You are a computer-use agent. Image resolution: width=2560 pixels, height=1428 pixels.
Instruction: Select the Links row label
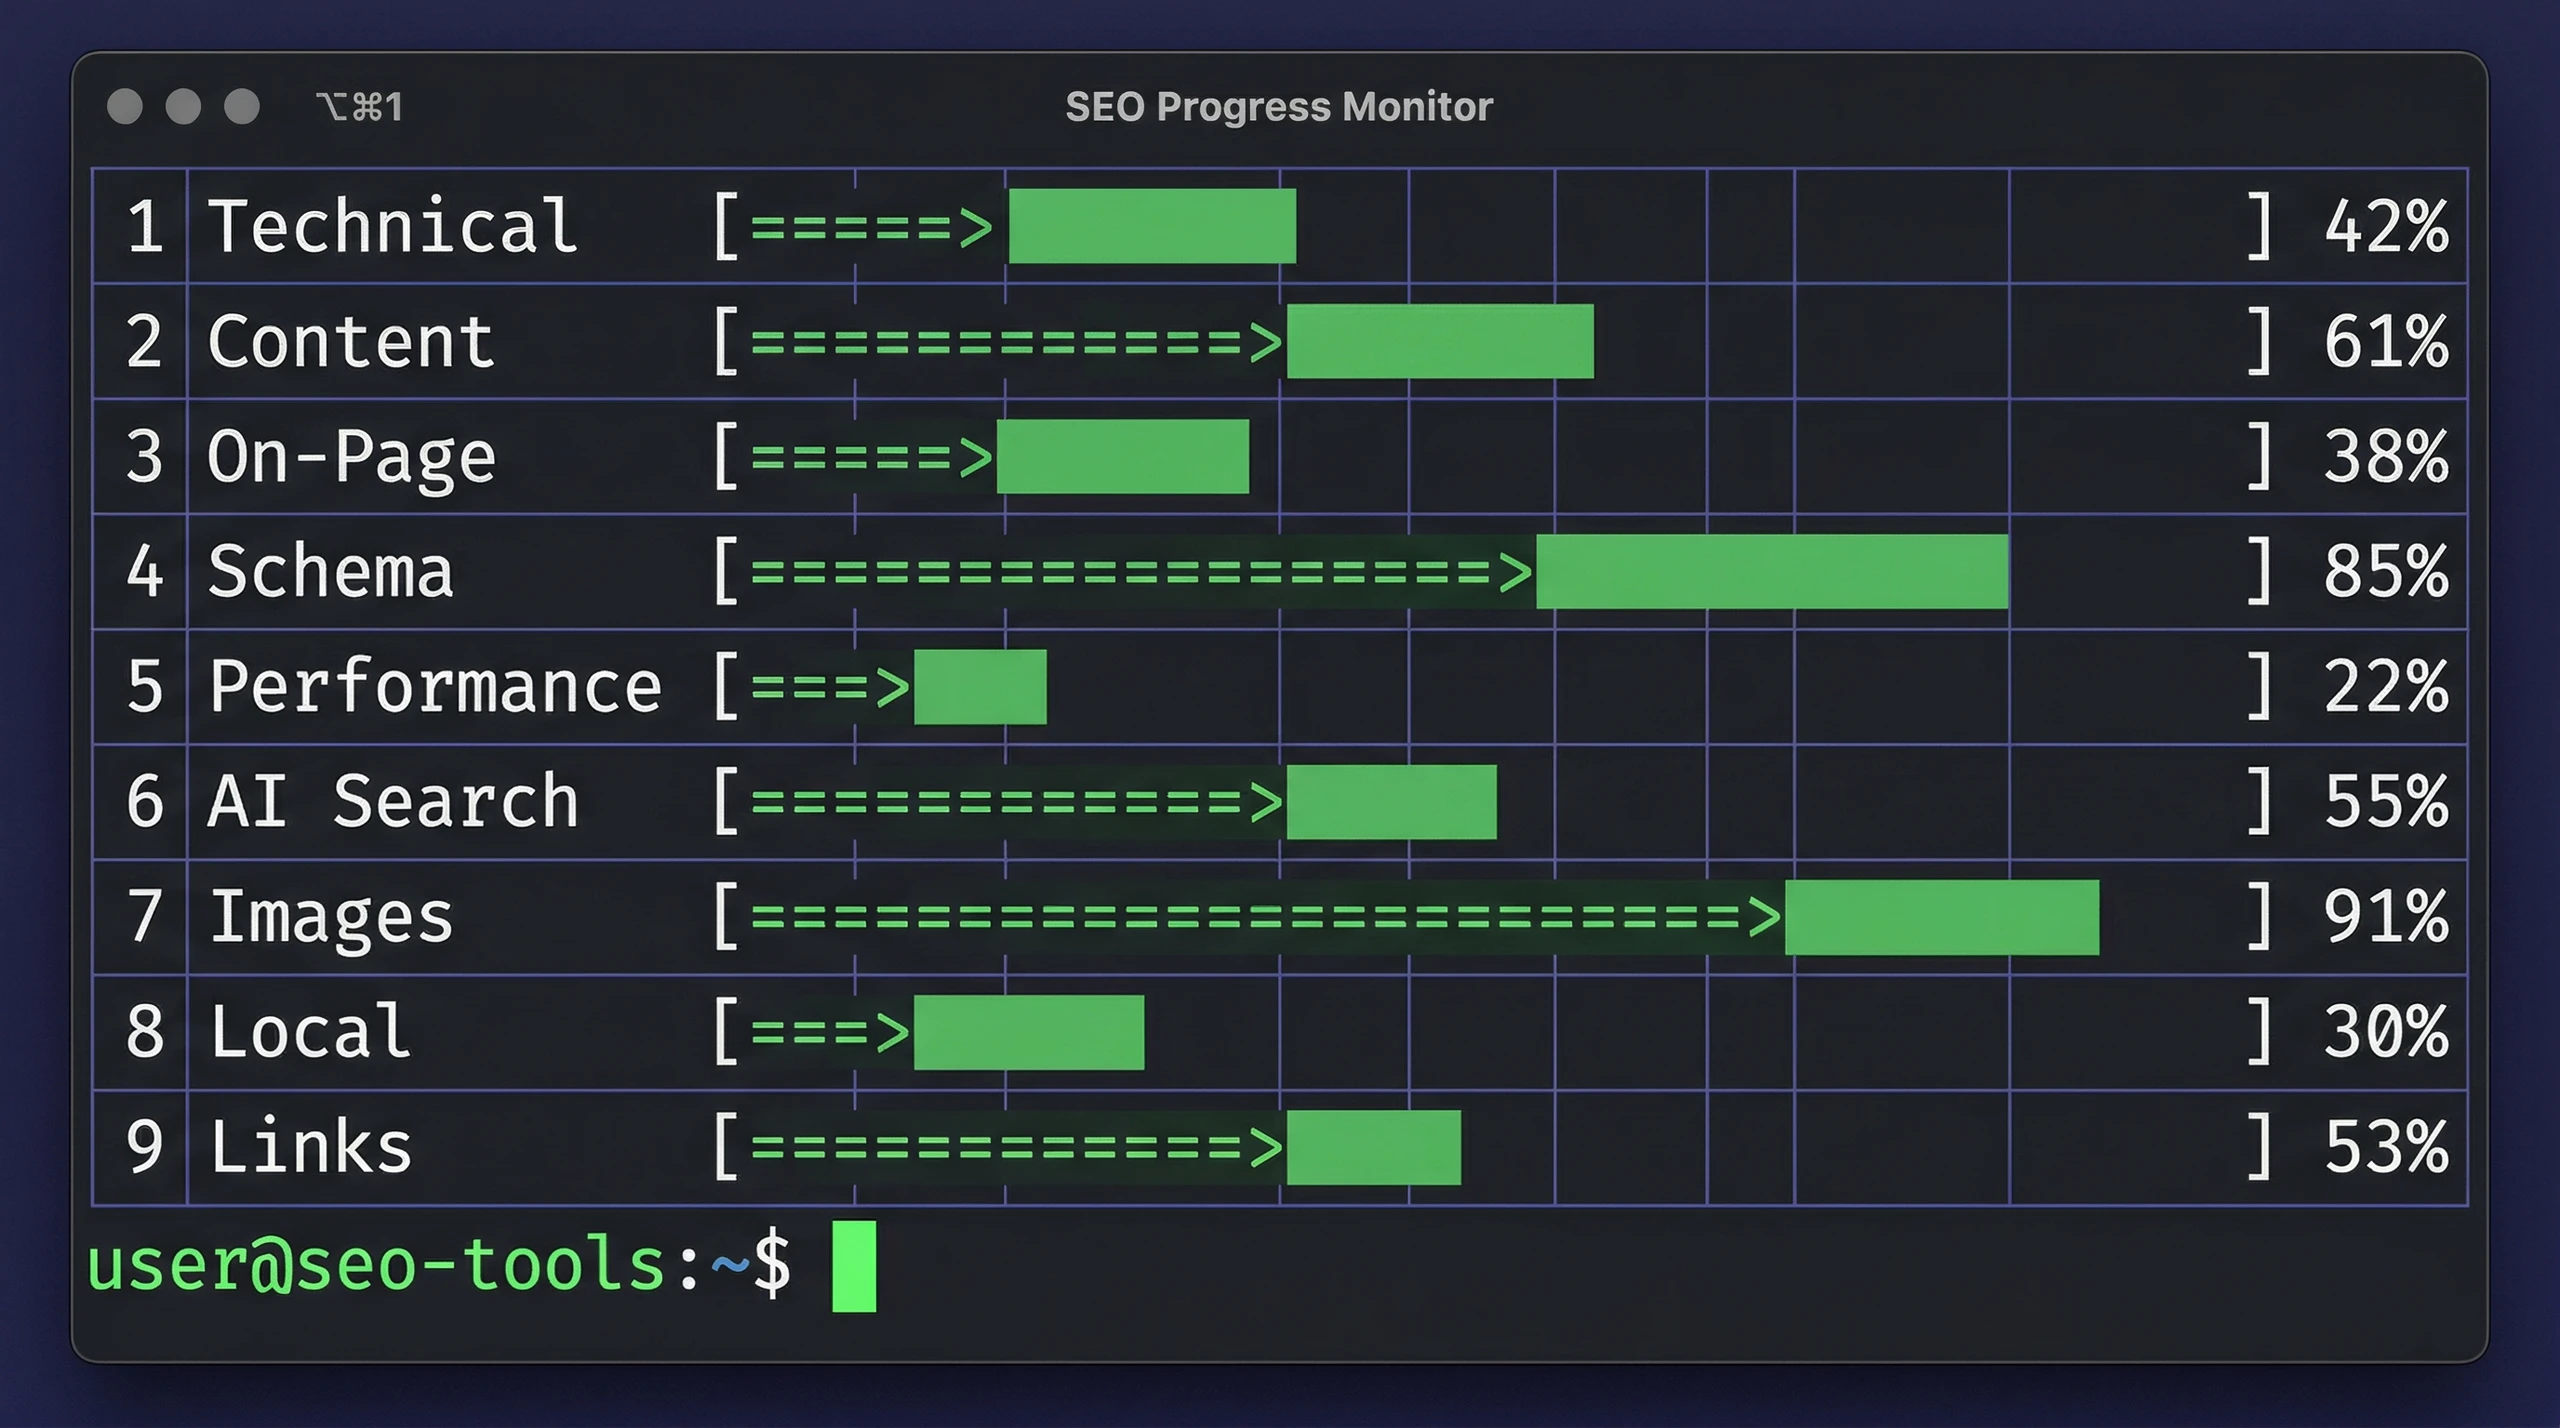coord(310,1147)
